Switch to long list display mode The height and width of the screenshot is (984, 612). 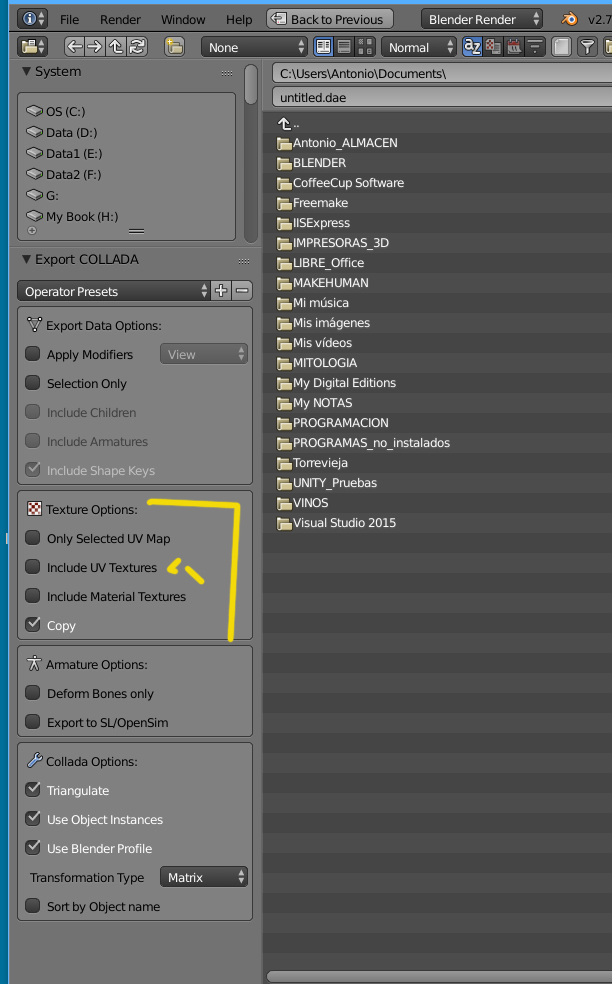(345, 46)
